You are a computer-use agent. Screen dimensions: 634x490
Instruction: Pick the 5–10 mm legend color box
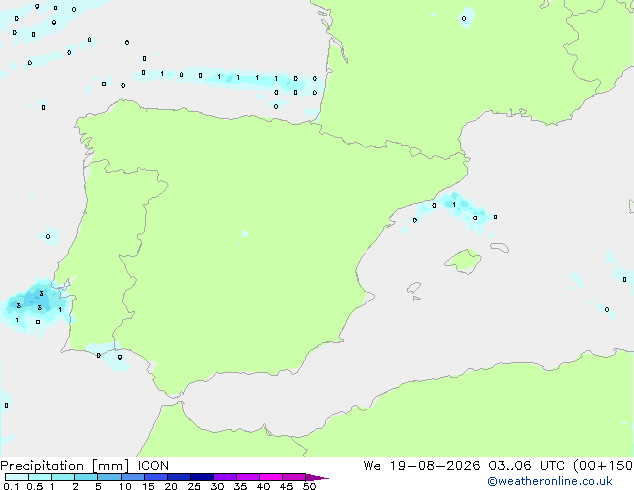(x=109, y=477)
